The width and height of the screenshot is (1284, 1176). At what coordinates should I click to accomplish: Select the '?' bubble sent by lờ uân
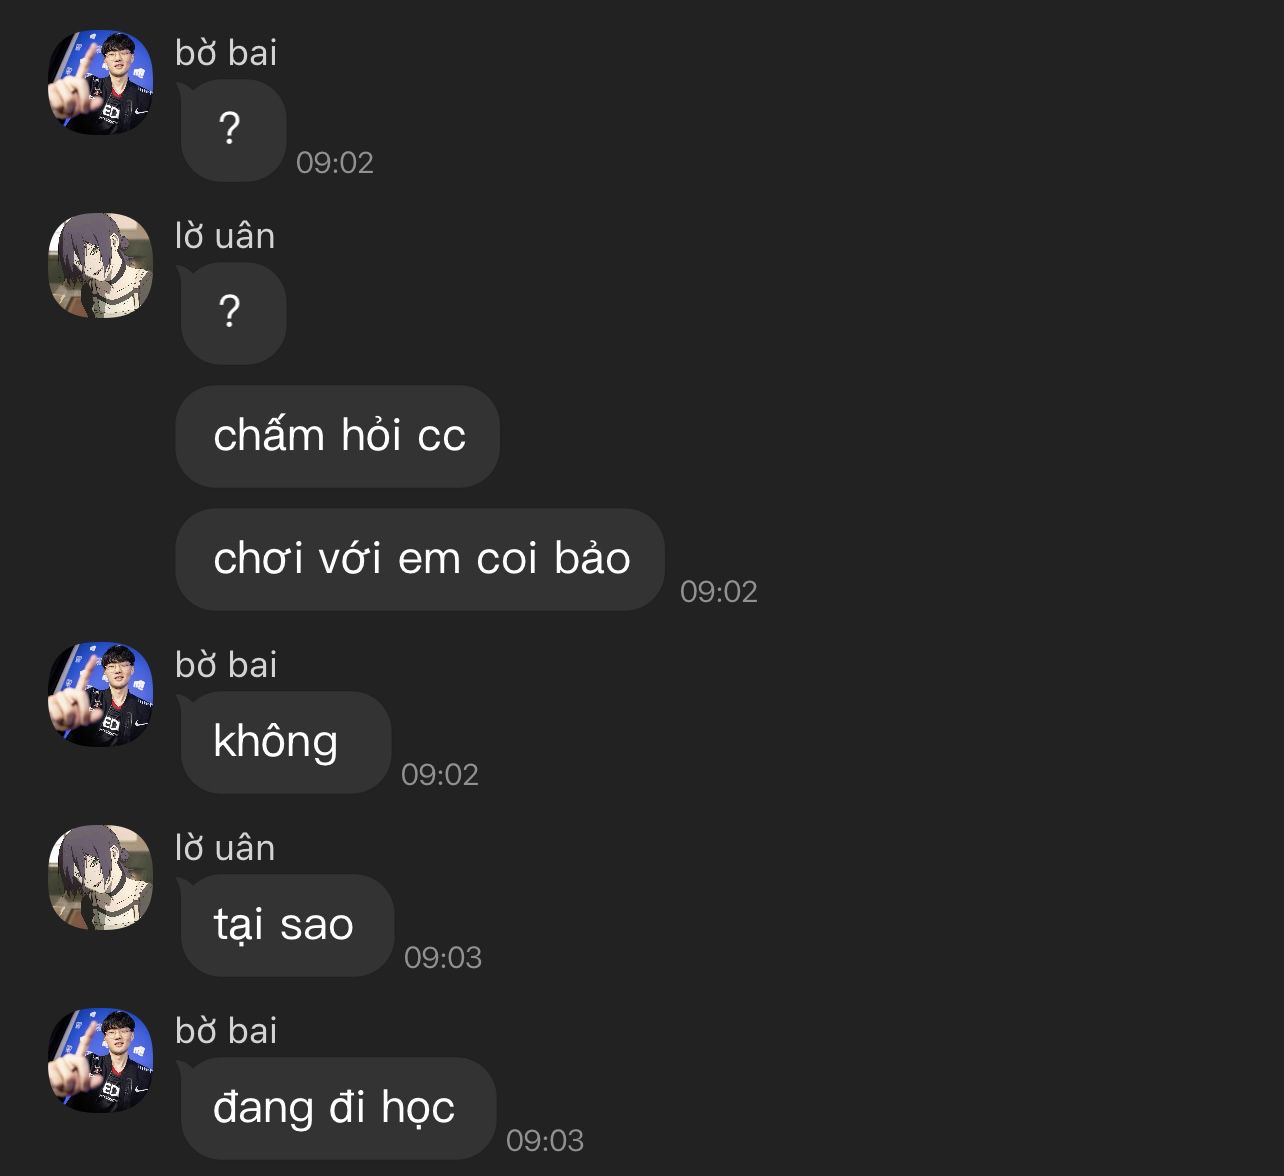pyautogui.click(x=233, y=314)
